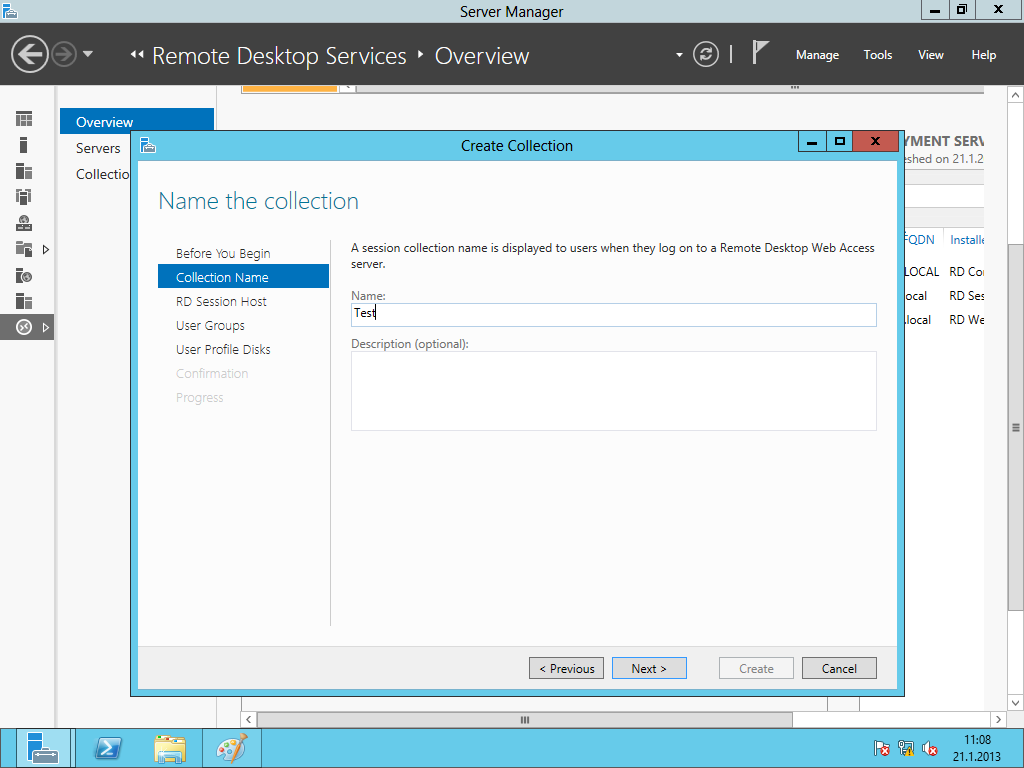The width and height of the screenshot is (1024, 768).
Task: Refresh Server Manager with the refresh icon
Action: click(x=706, y=55)
